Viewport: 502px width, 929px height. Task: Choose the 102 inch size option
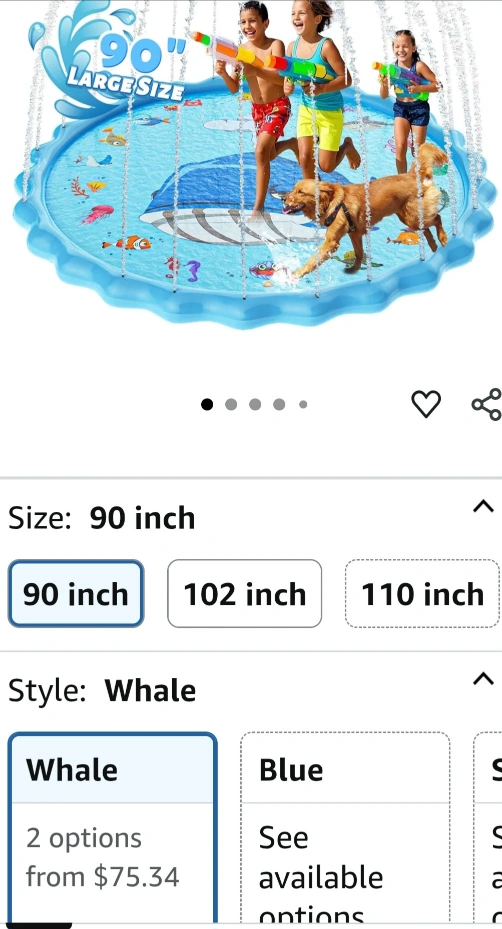pos(244,594)
